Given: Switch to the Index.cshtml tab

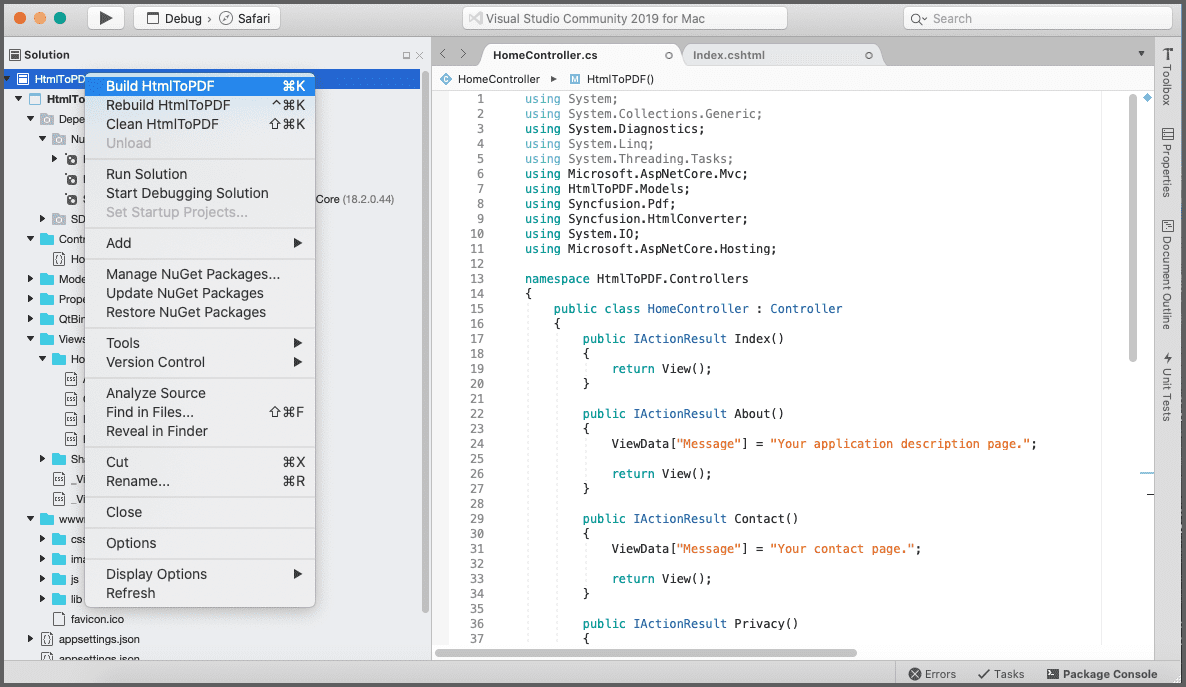Looking at the screenshot, I should click(728, 54).
